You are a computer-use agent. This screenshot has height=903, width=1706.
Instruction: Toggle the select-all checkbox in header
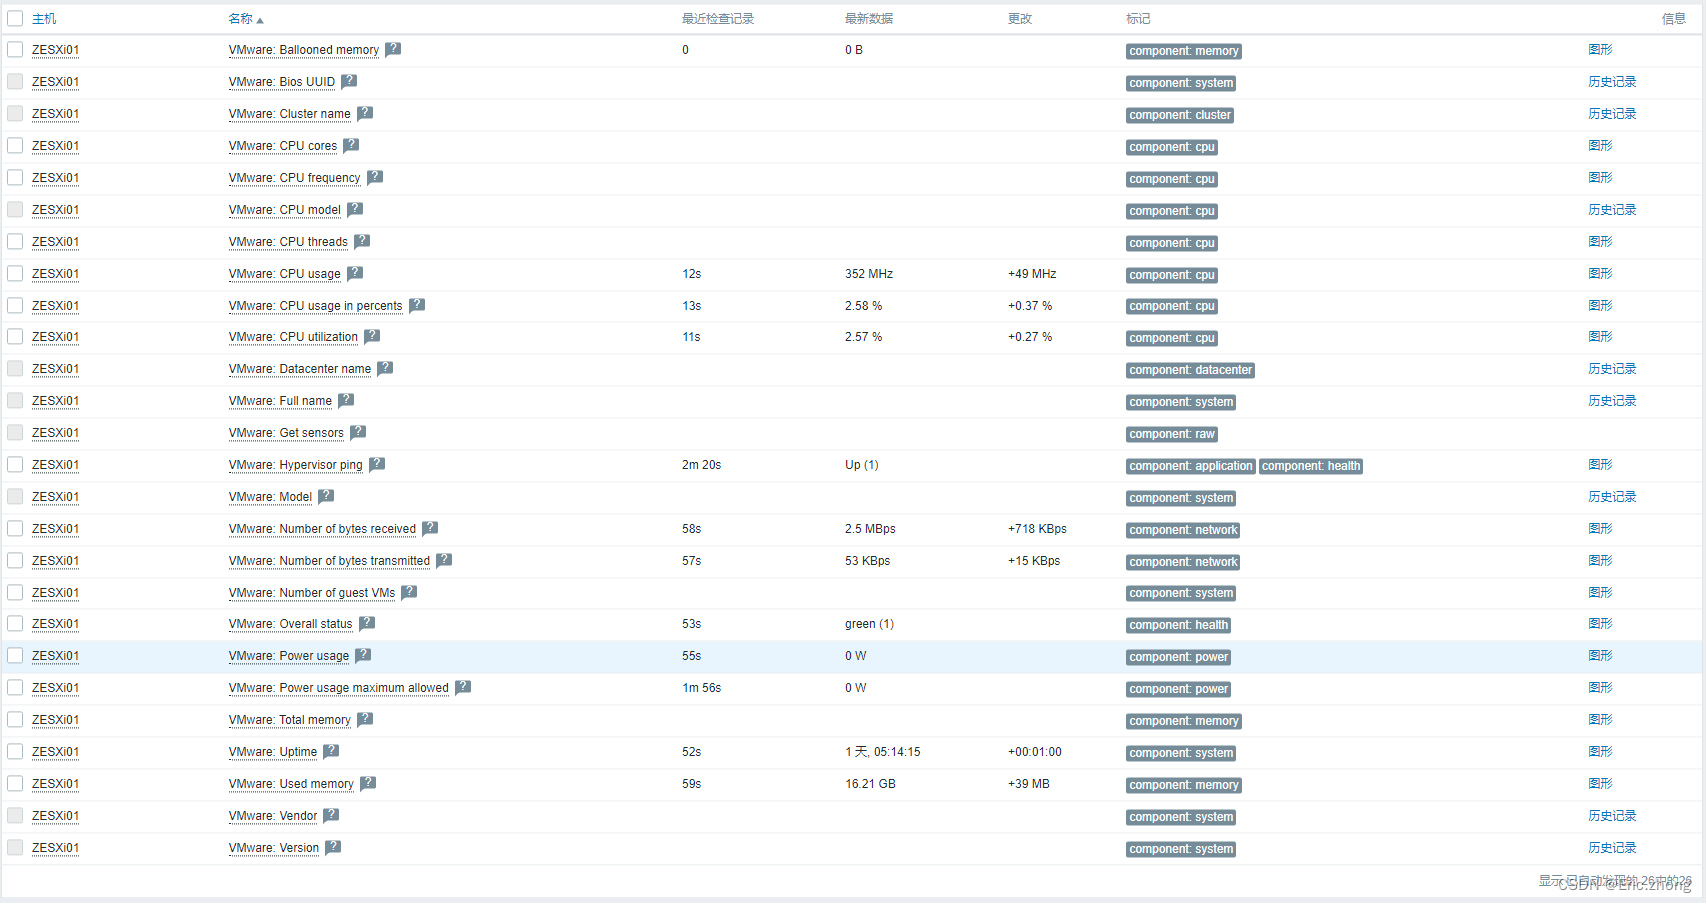15,18
